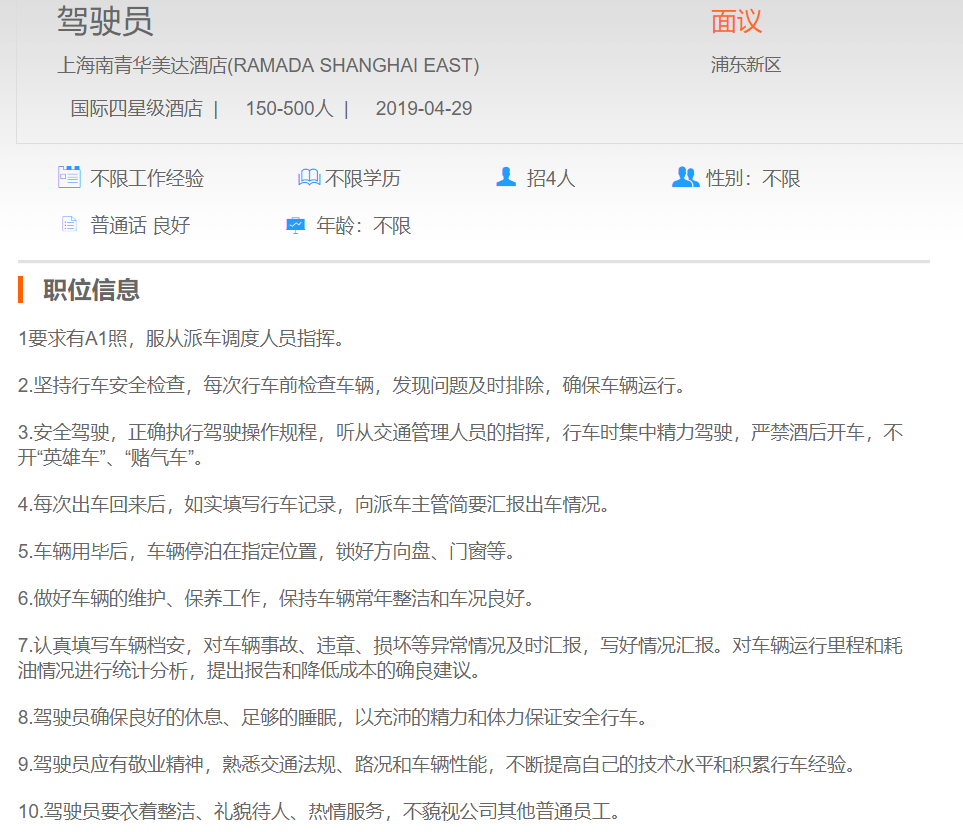963x832 pixels.
Task: Click the work experience calendar icon
Action: point(69,178)
